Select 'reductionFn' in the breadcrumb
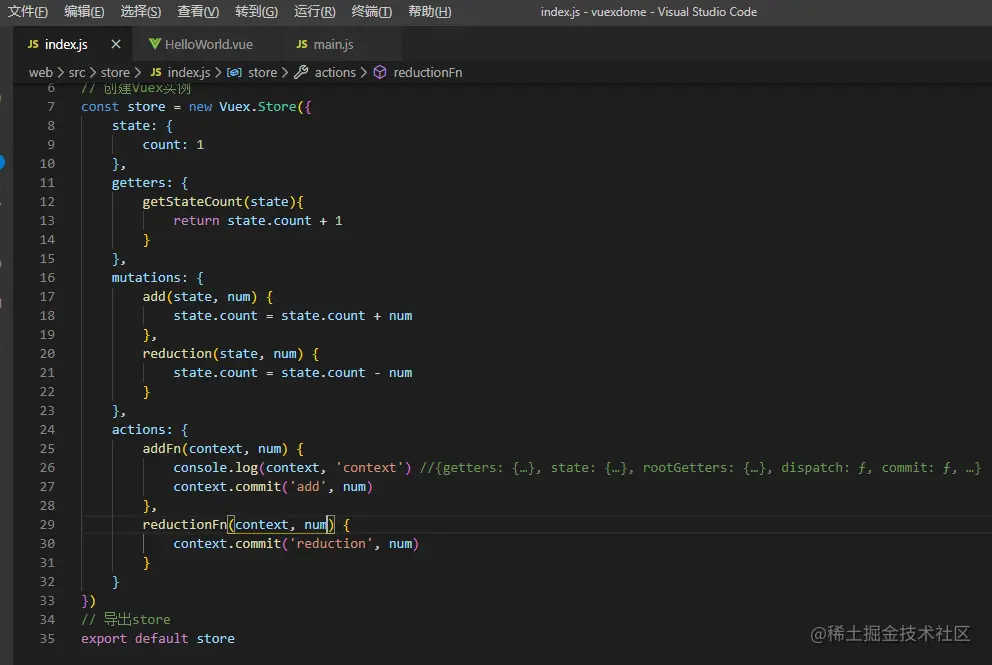Image resolution: width=992 pixels, height=665 pixels. click(x=428, y=73)
